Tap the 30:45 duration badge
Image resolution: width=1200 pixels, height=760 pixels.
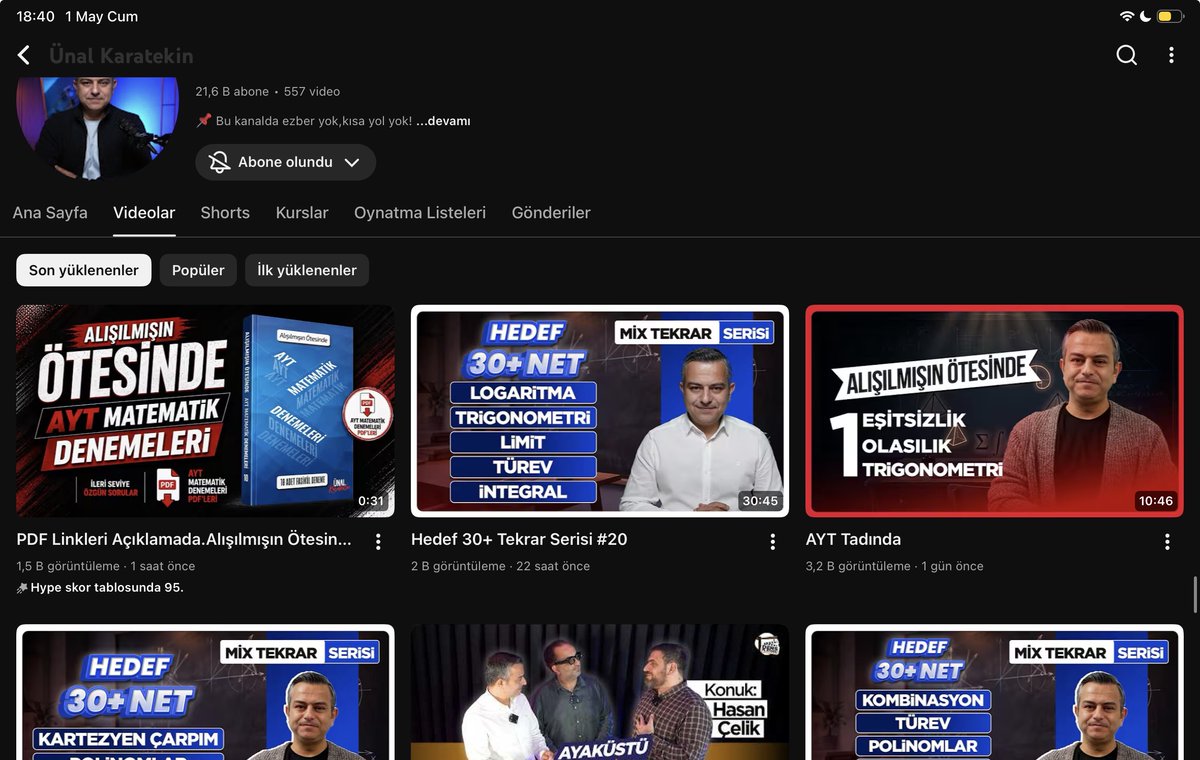click(x=760, y=501)
